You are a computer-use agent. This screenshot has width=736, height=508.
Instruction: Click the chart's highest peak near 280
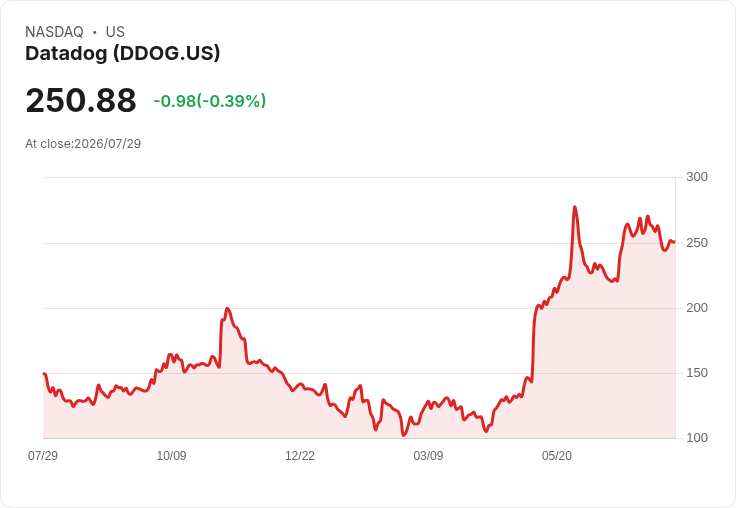point(575,207)
